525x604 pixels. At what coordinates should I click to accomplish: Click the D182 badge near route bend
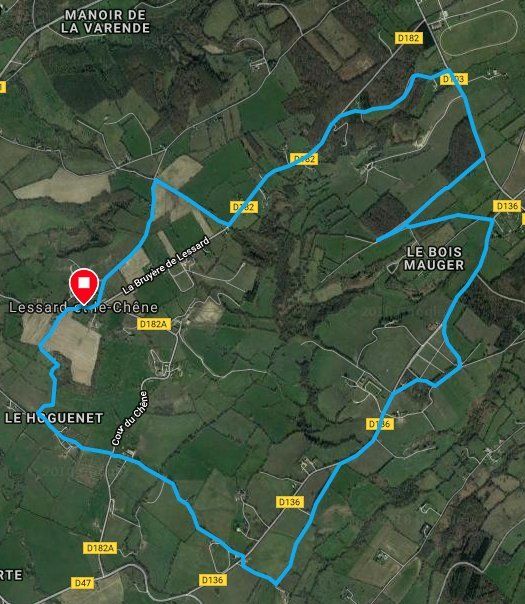click(x=244, y=207)
